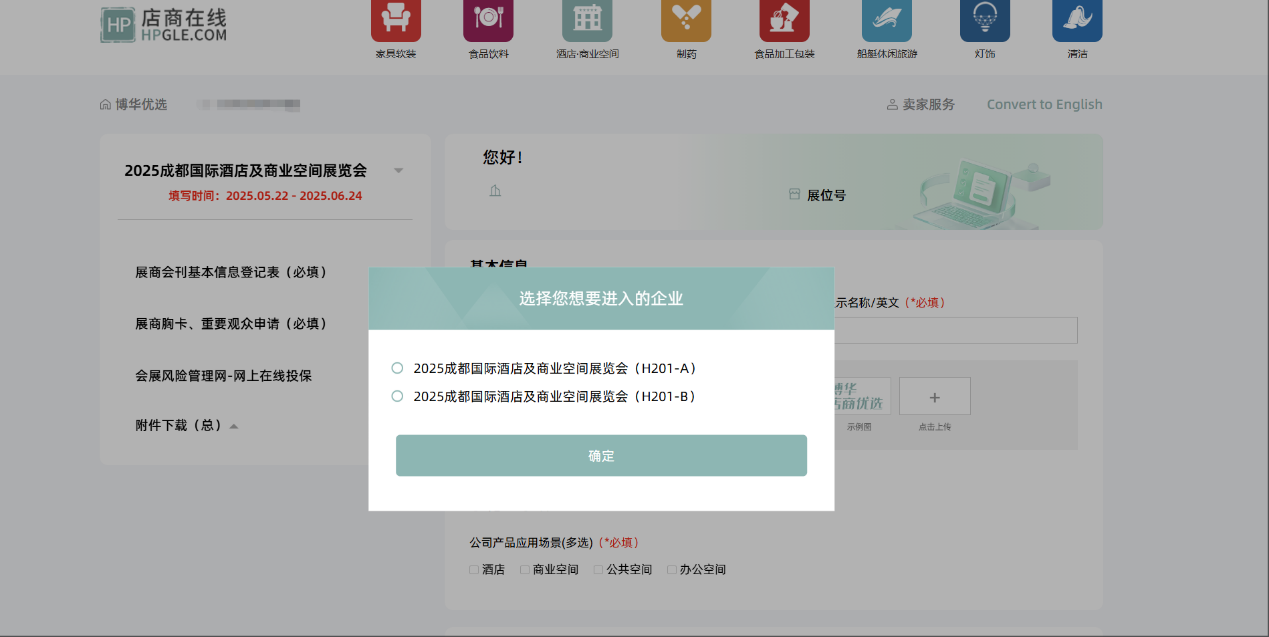Screen dimensions: 1269x637
Task: Choose the H201-B exhibition radio option
Action: [x=398, y=396]
